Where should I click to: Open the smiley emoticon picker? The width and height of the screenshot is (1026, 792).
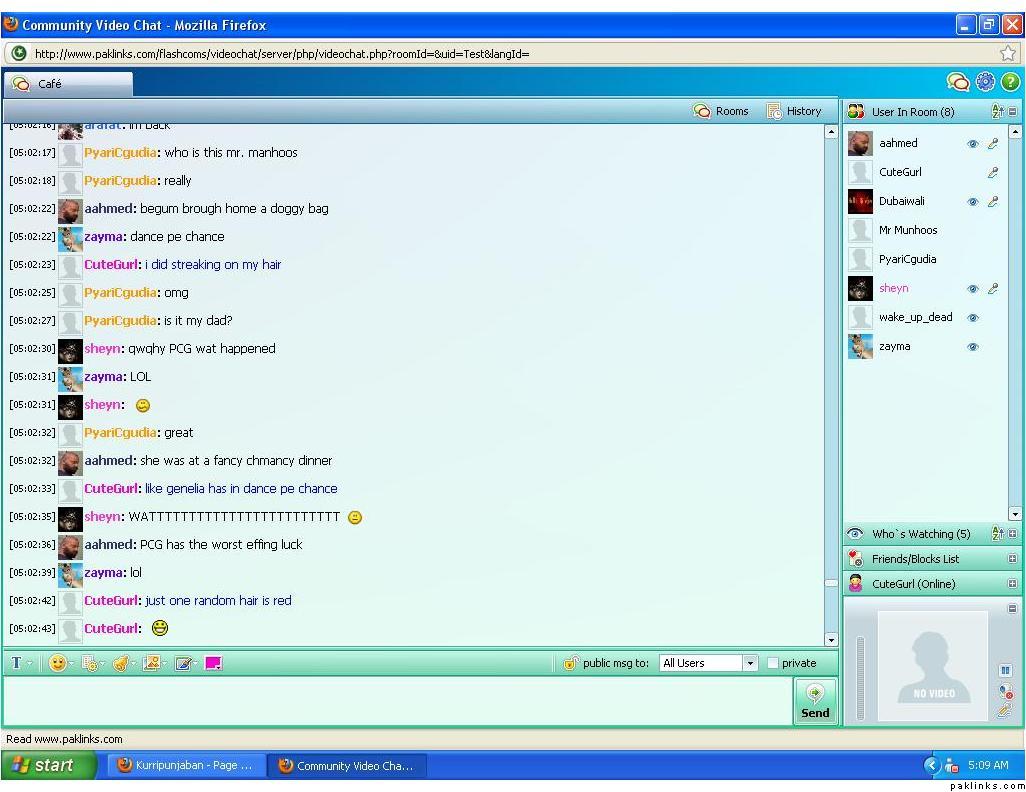click(58, 663)
